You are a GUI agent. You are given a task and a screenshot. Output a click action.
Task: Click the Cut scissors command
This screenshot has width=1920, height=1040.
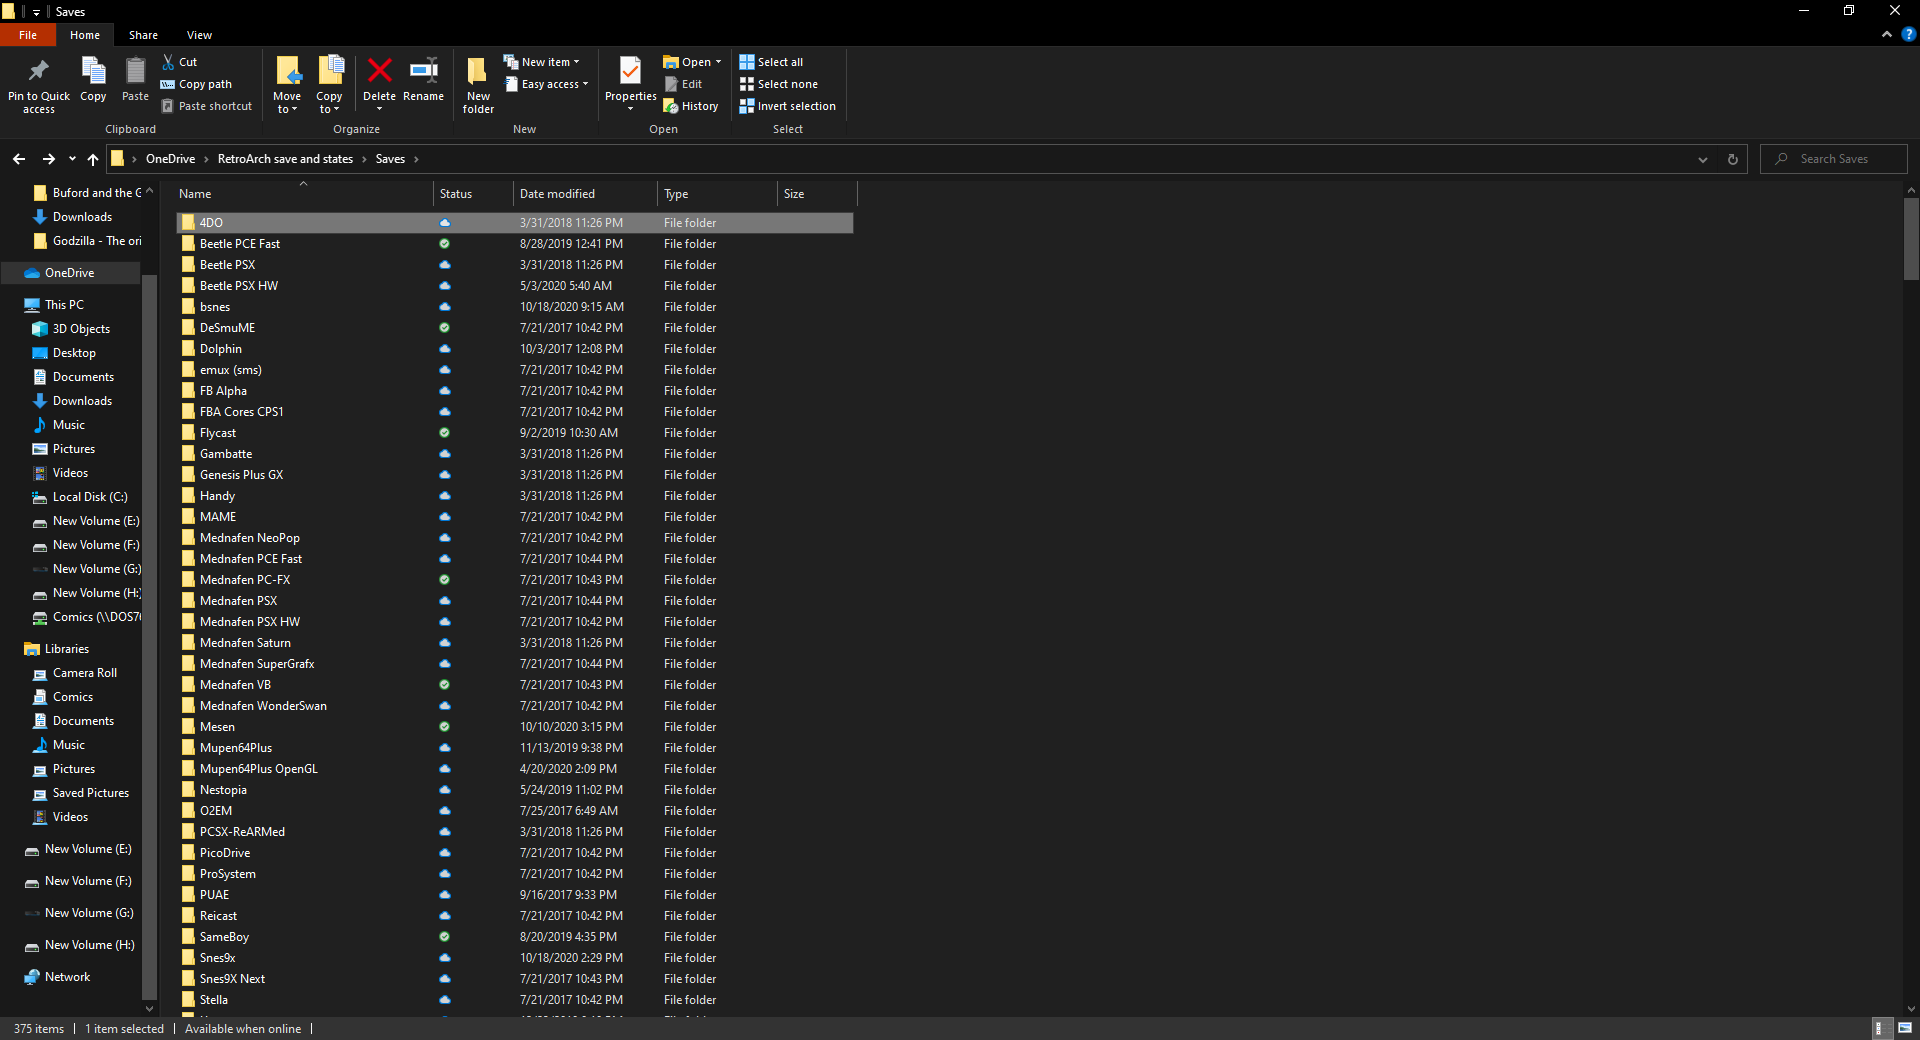(179, 62)
